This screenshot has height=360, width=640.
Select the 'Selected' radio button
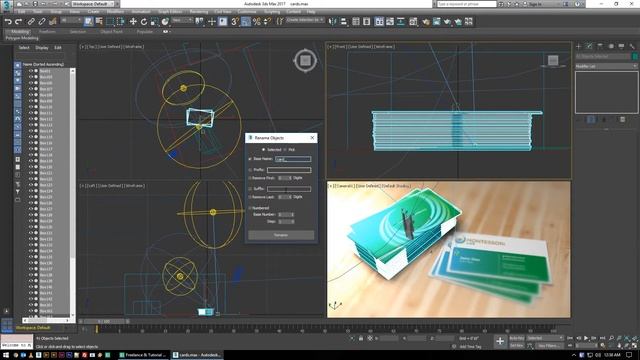(263, 150)
